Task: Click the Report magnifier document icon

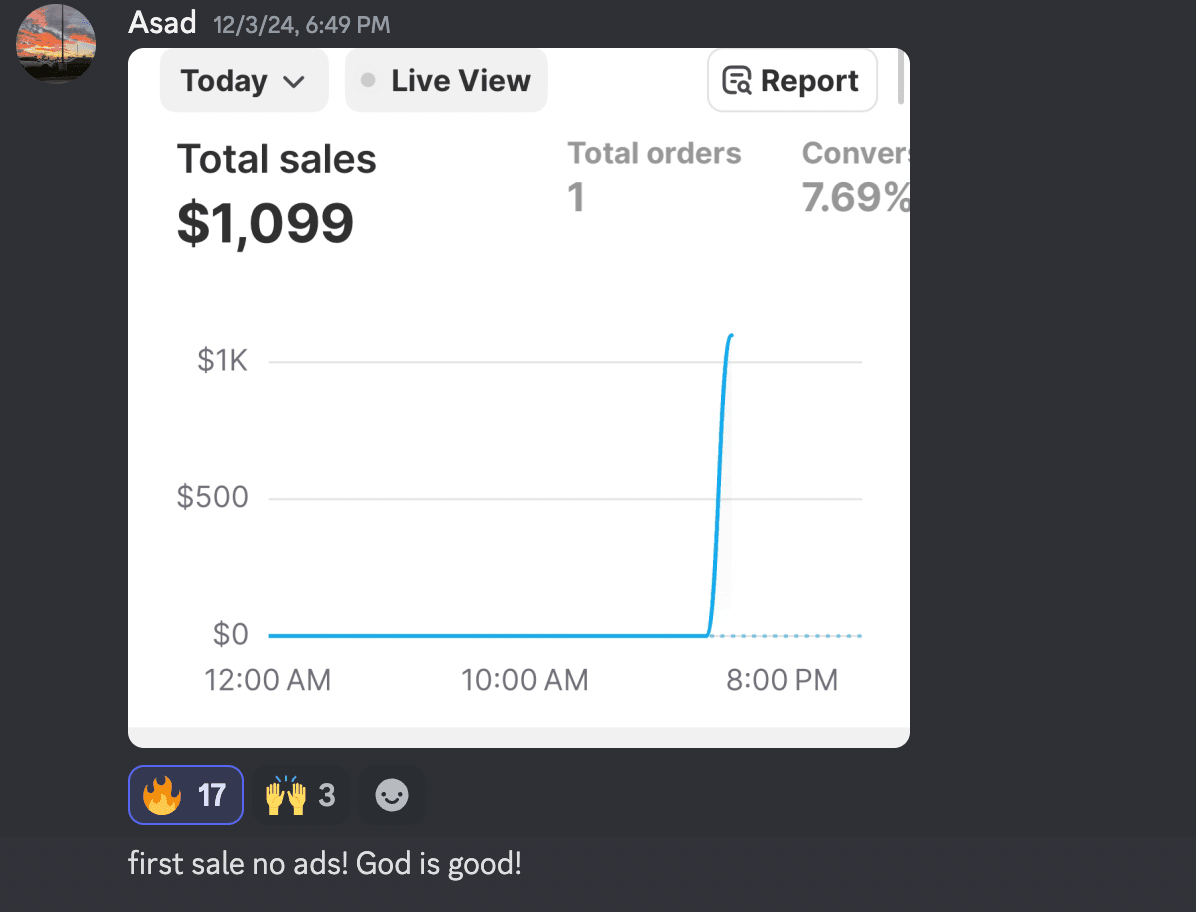Action: point(737,81)
